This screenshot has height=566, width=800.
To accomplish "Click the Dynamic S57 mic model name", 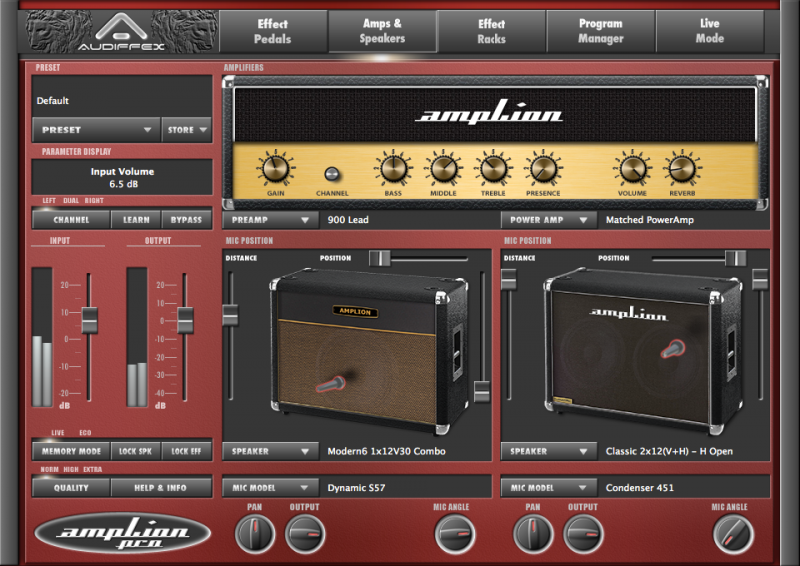I will point(406,488).
